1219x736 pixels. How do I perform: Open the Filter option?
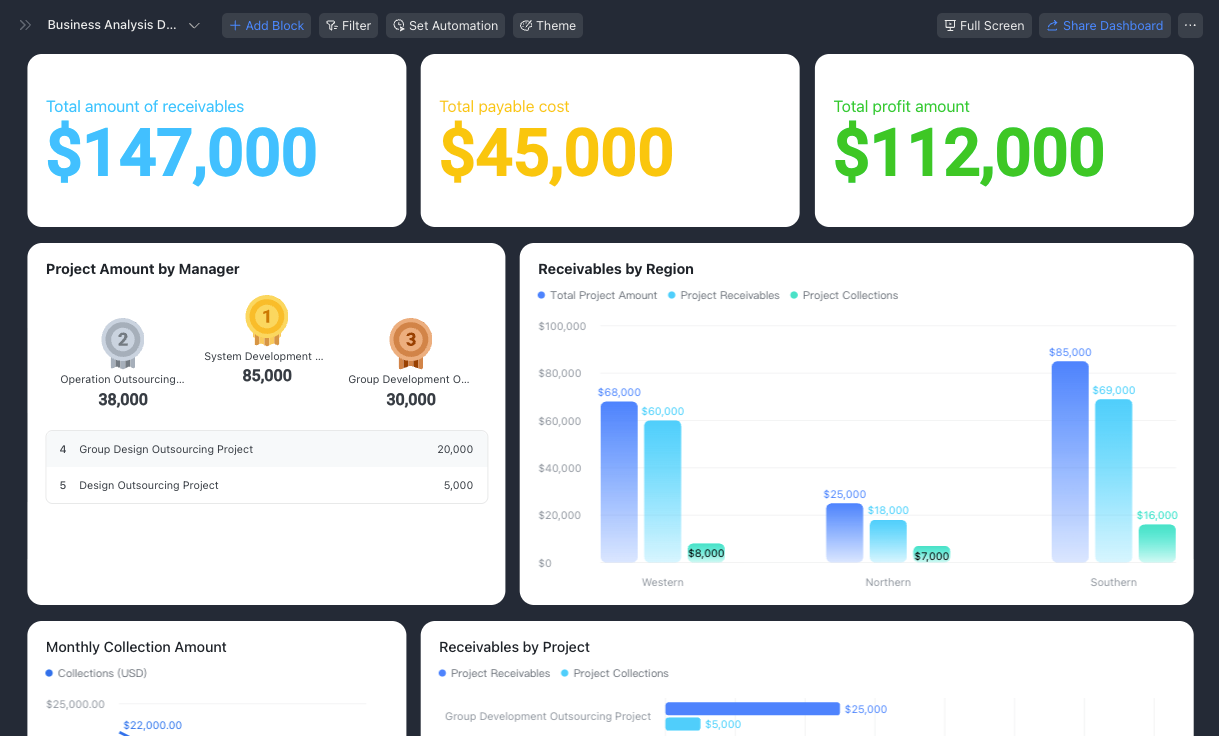coord(348,25)
